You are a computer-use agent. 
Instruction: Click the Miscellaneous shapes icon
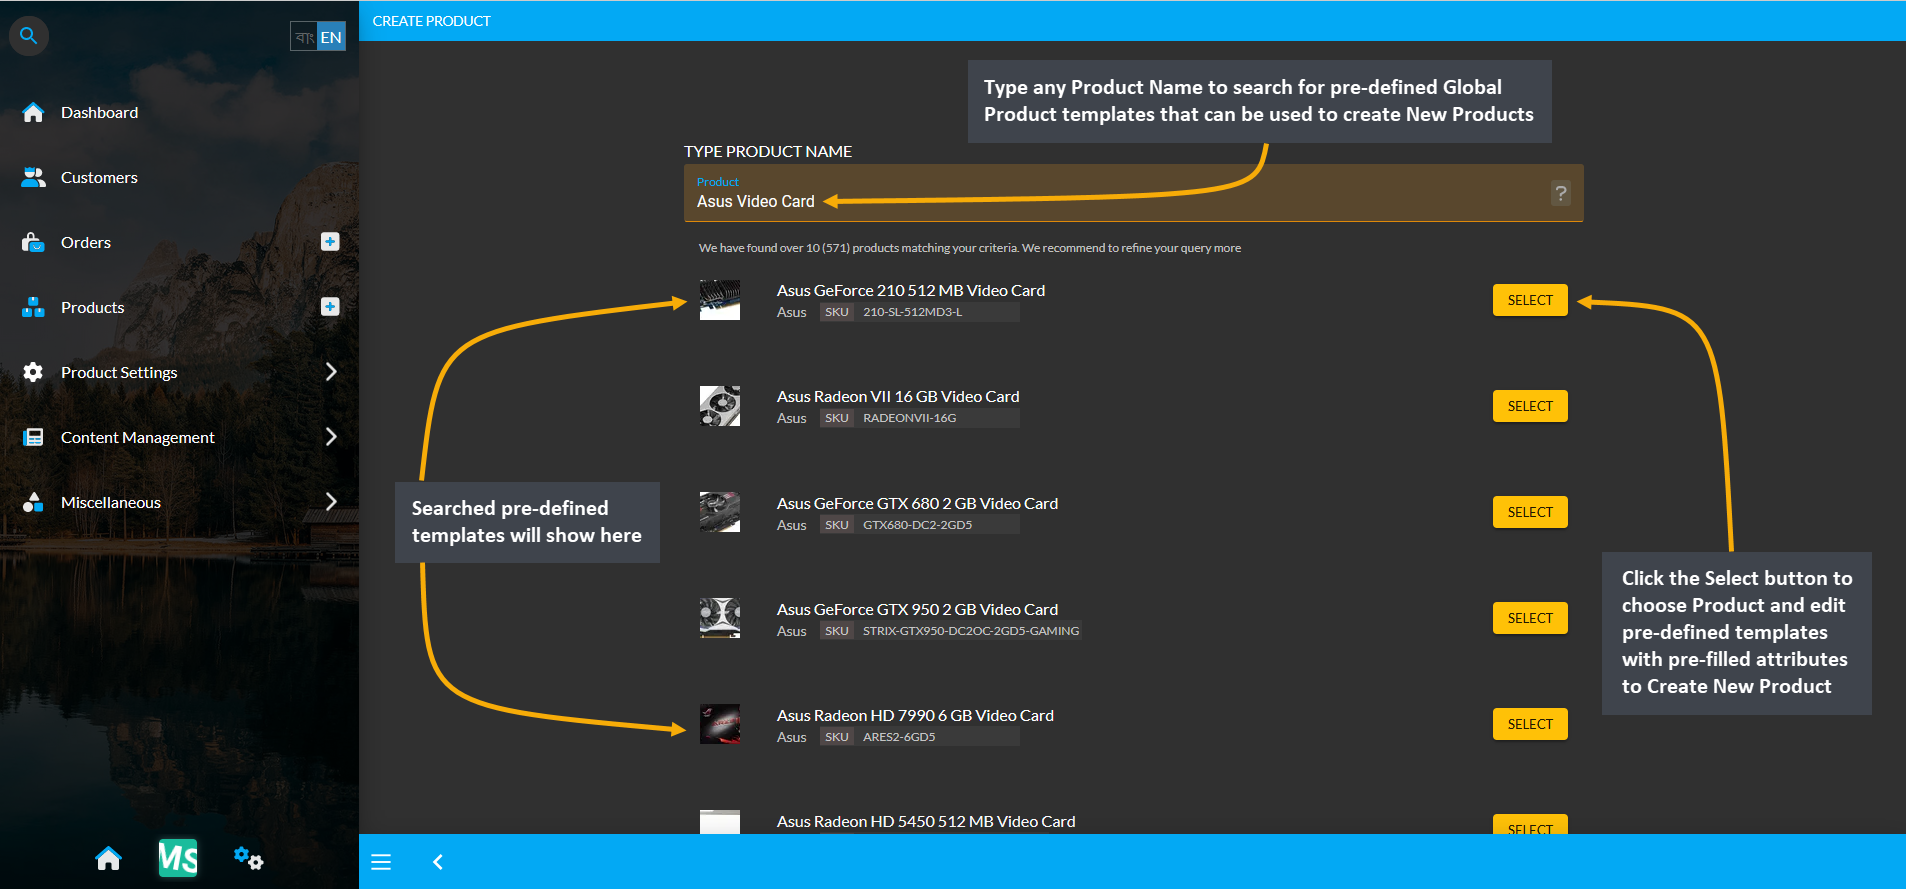pos(33,502)
